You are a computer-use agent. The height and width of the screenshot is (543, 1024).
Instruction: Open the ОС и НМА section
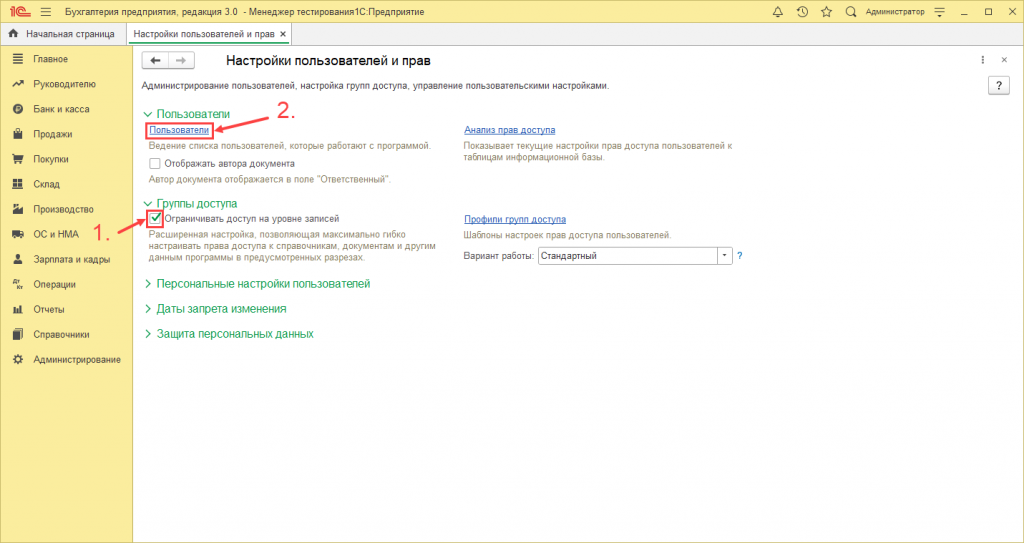pyautogui.click(x=56, y=234)
